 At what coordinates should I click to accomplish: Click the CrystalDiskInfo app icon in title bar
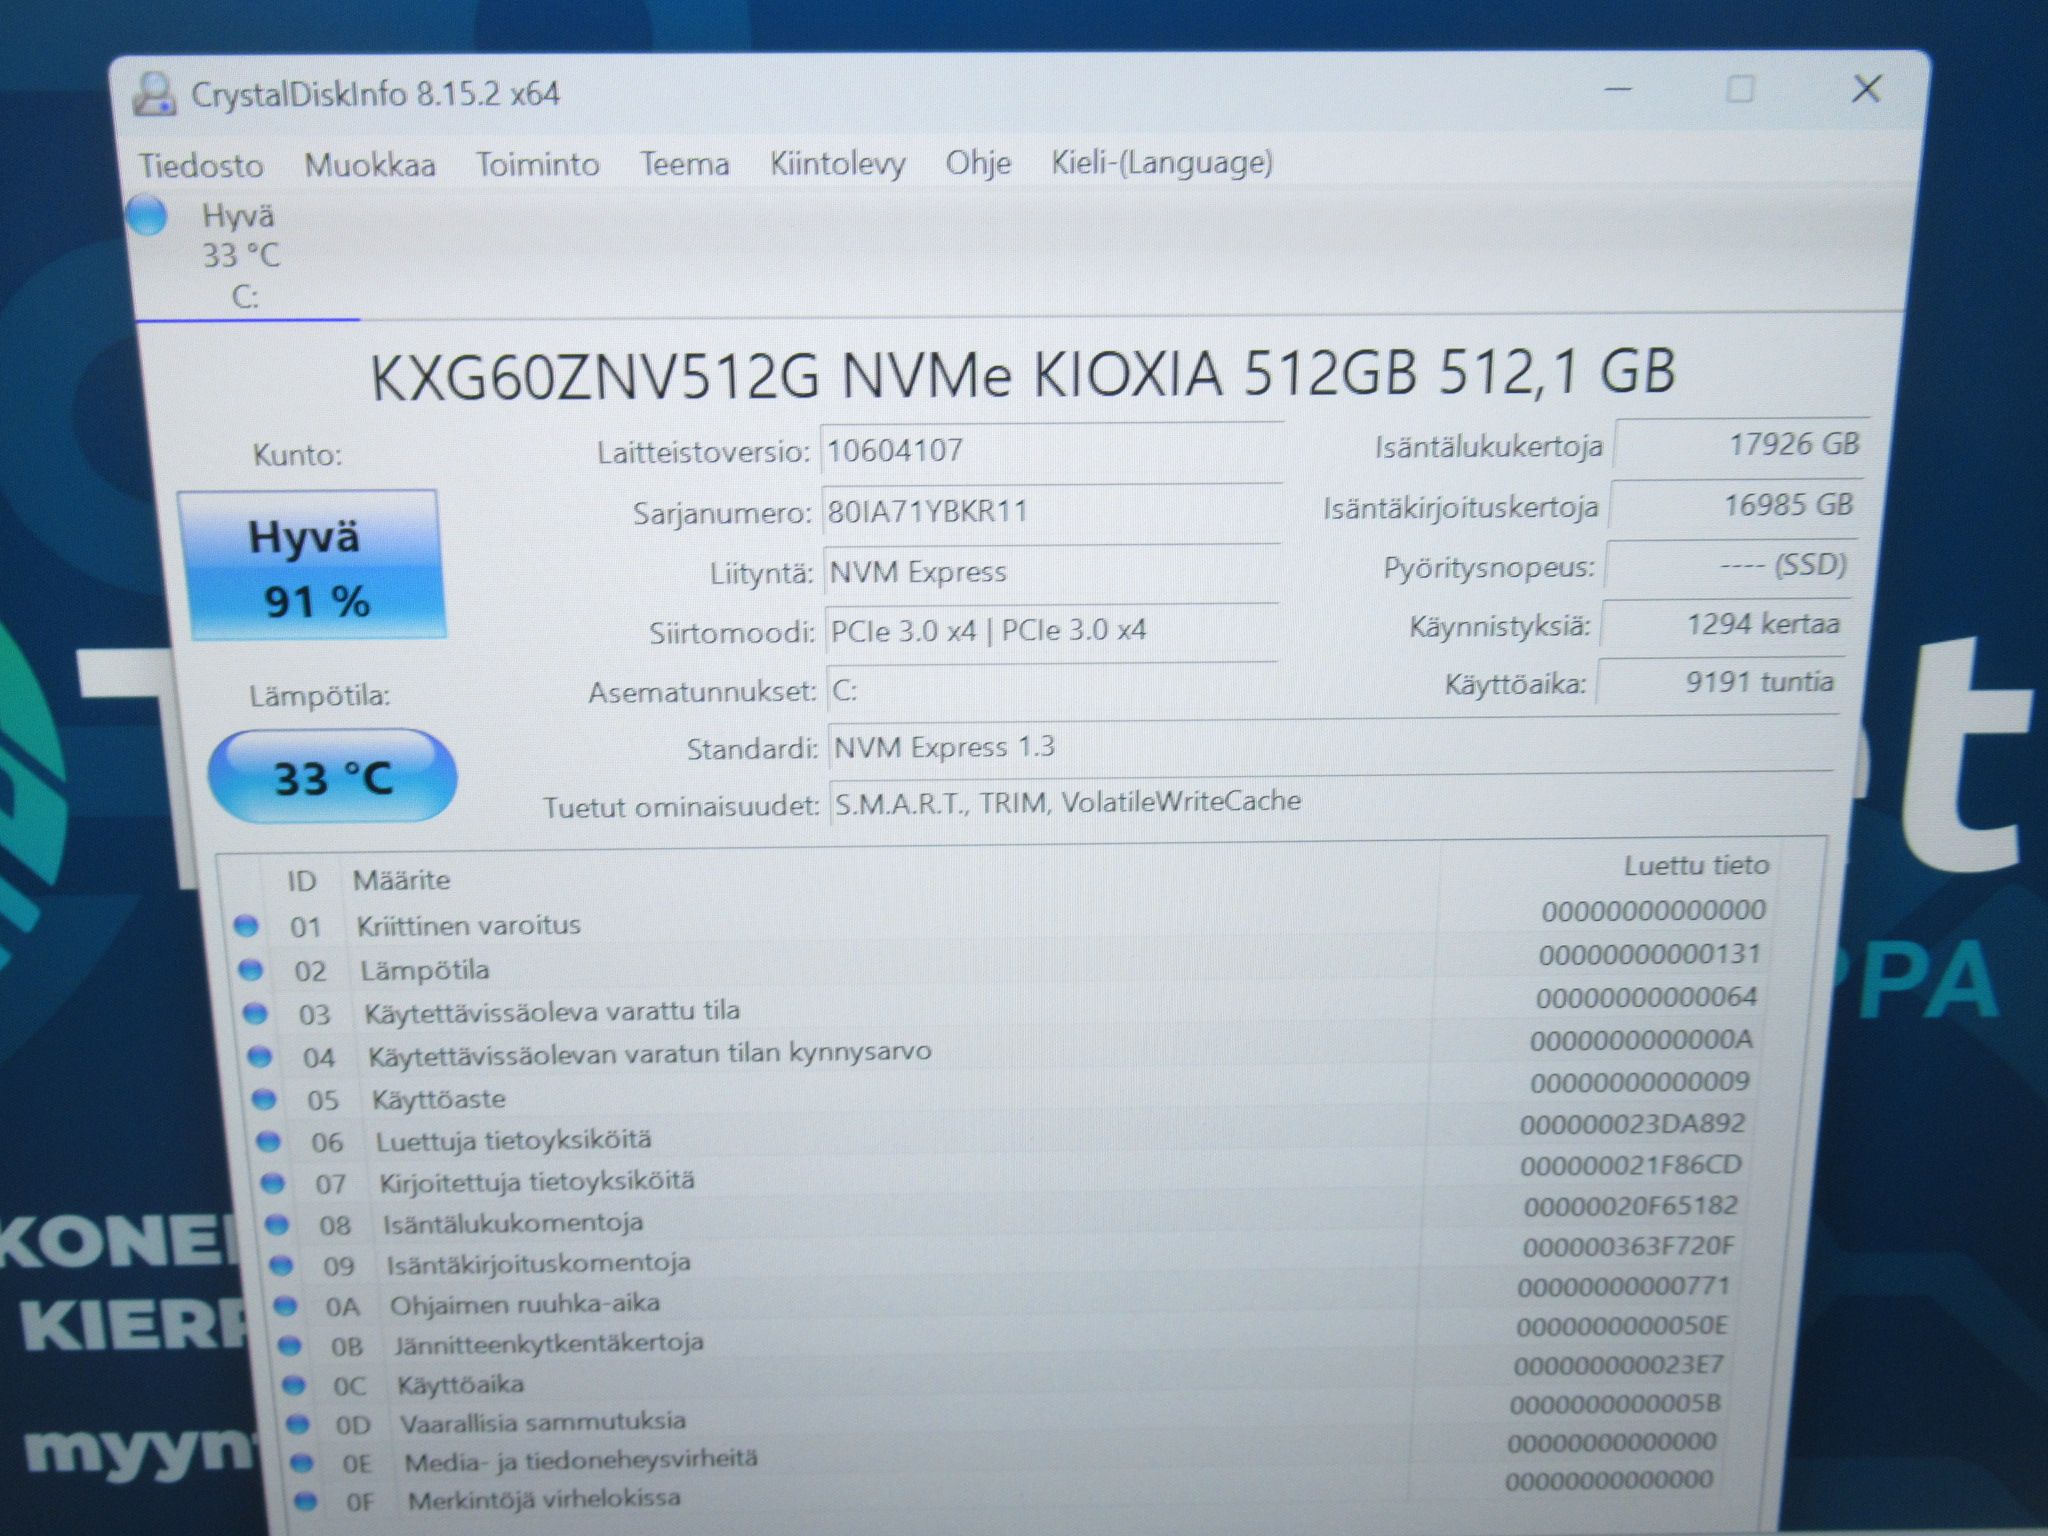pyautogui.click(x=155, y=94)
